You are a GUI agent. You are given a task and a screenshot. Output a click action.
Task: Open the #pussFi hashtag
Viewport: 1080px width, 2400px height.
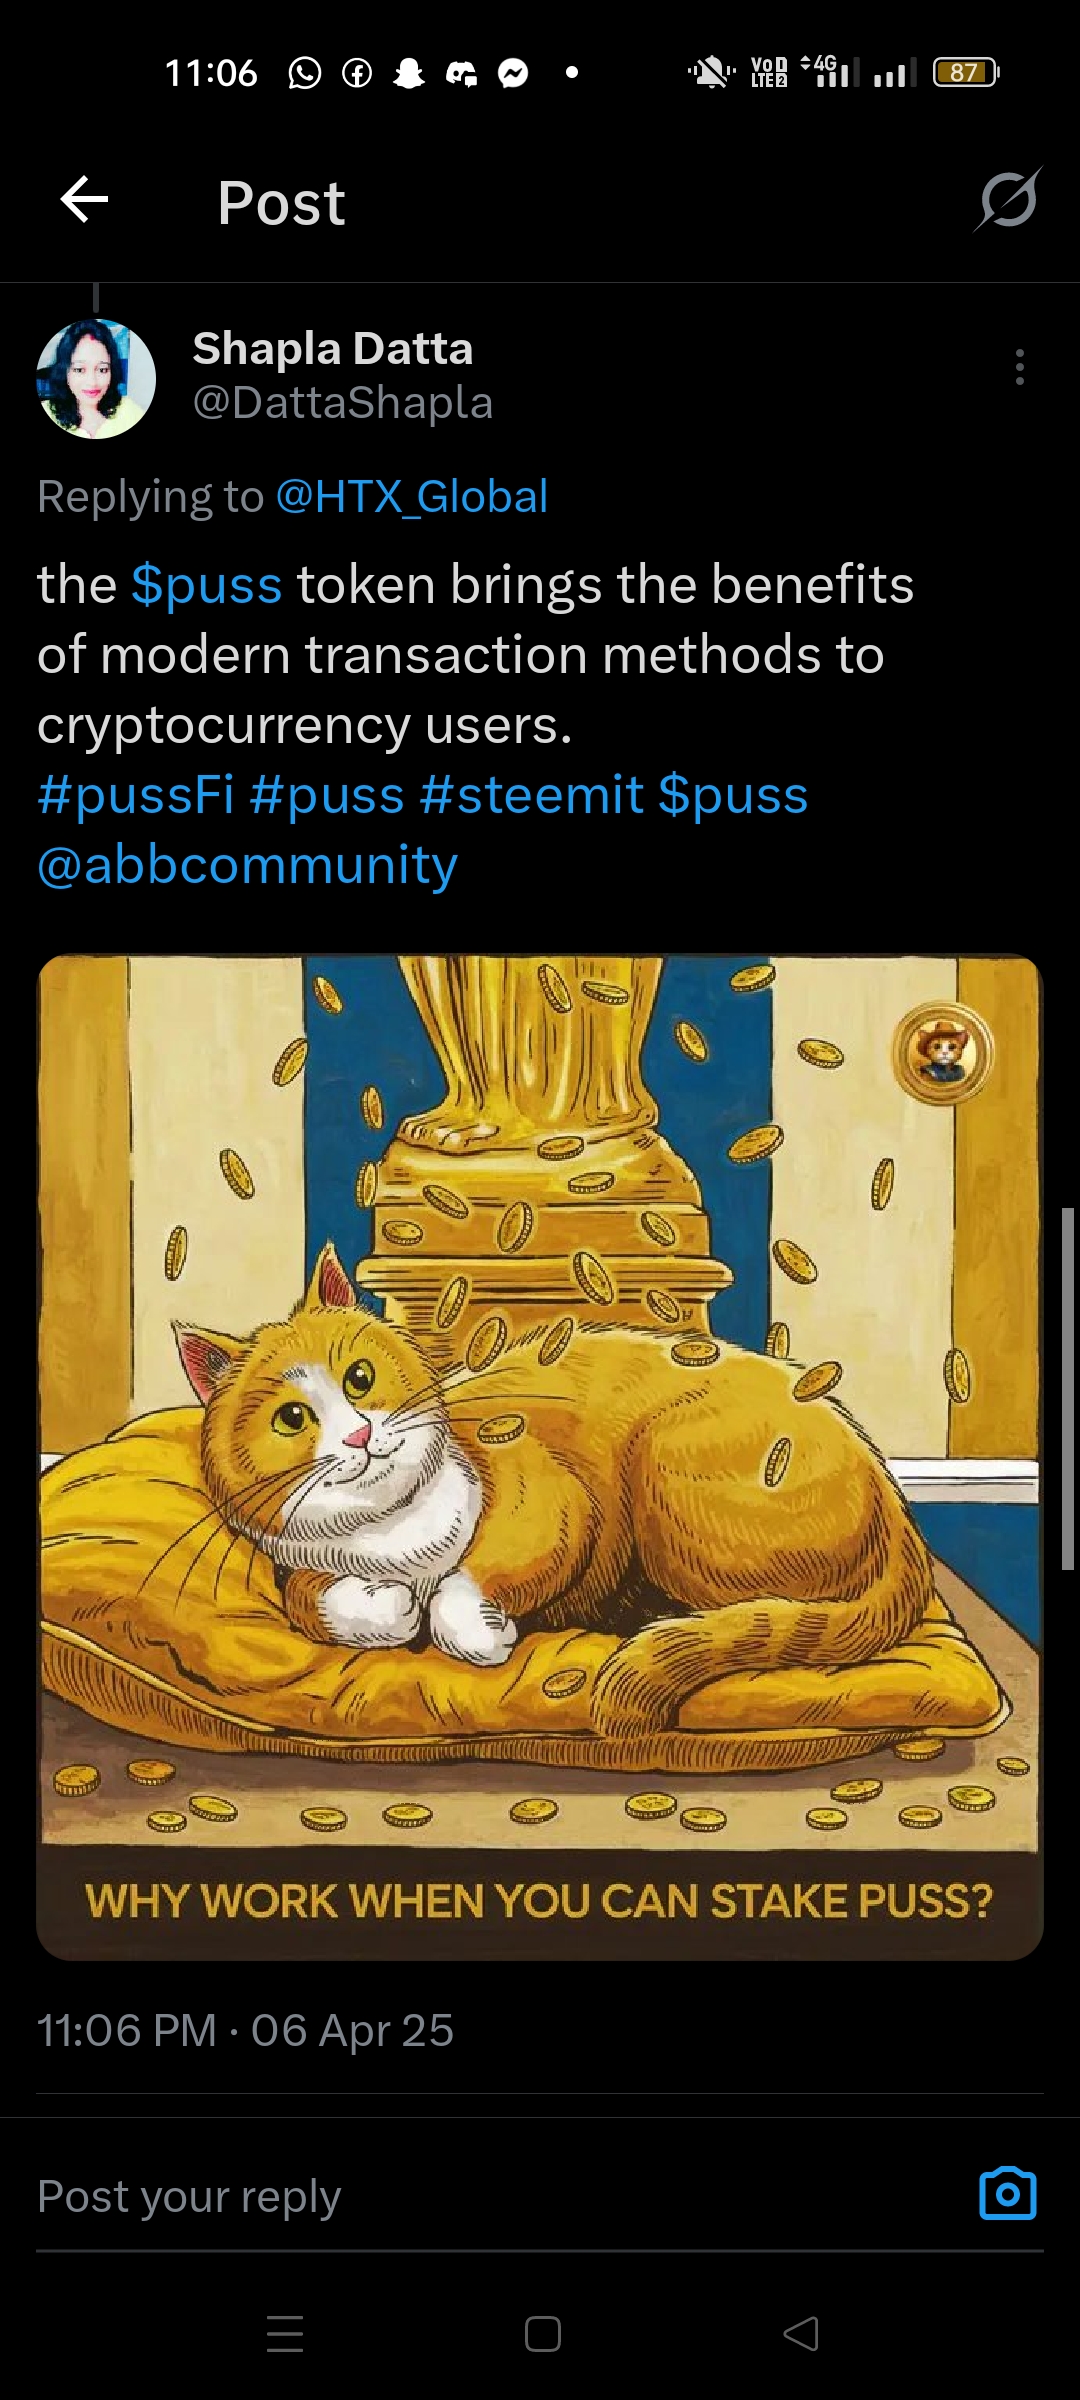coord(136,795)
